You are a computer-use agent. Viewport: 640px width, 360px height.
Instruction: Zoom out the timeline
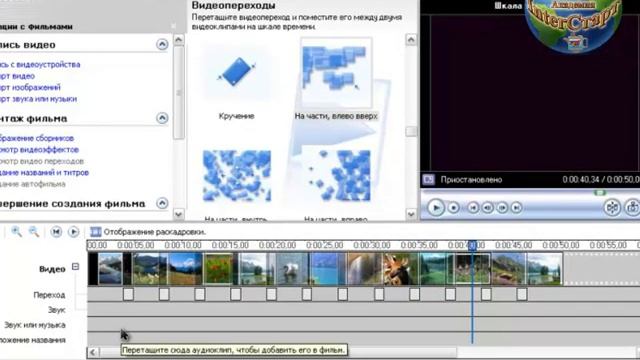click(34, 231)
